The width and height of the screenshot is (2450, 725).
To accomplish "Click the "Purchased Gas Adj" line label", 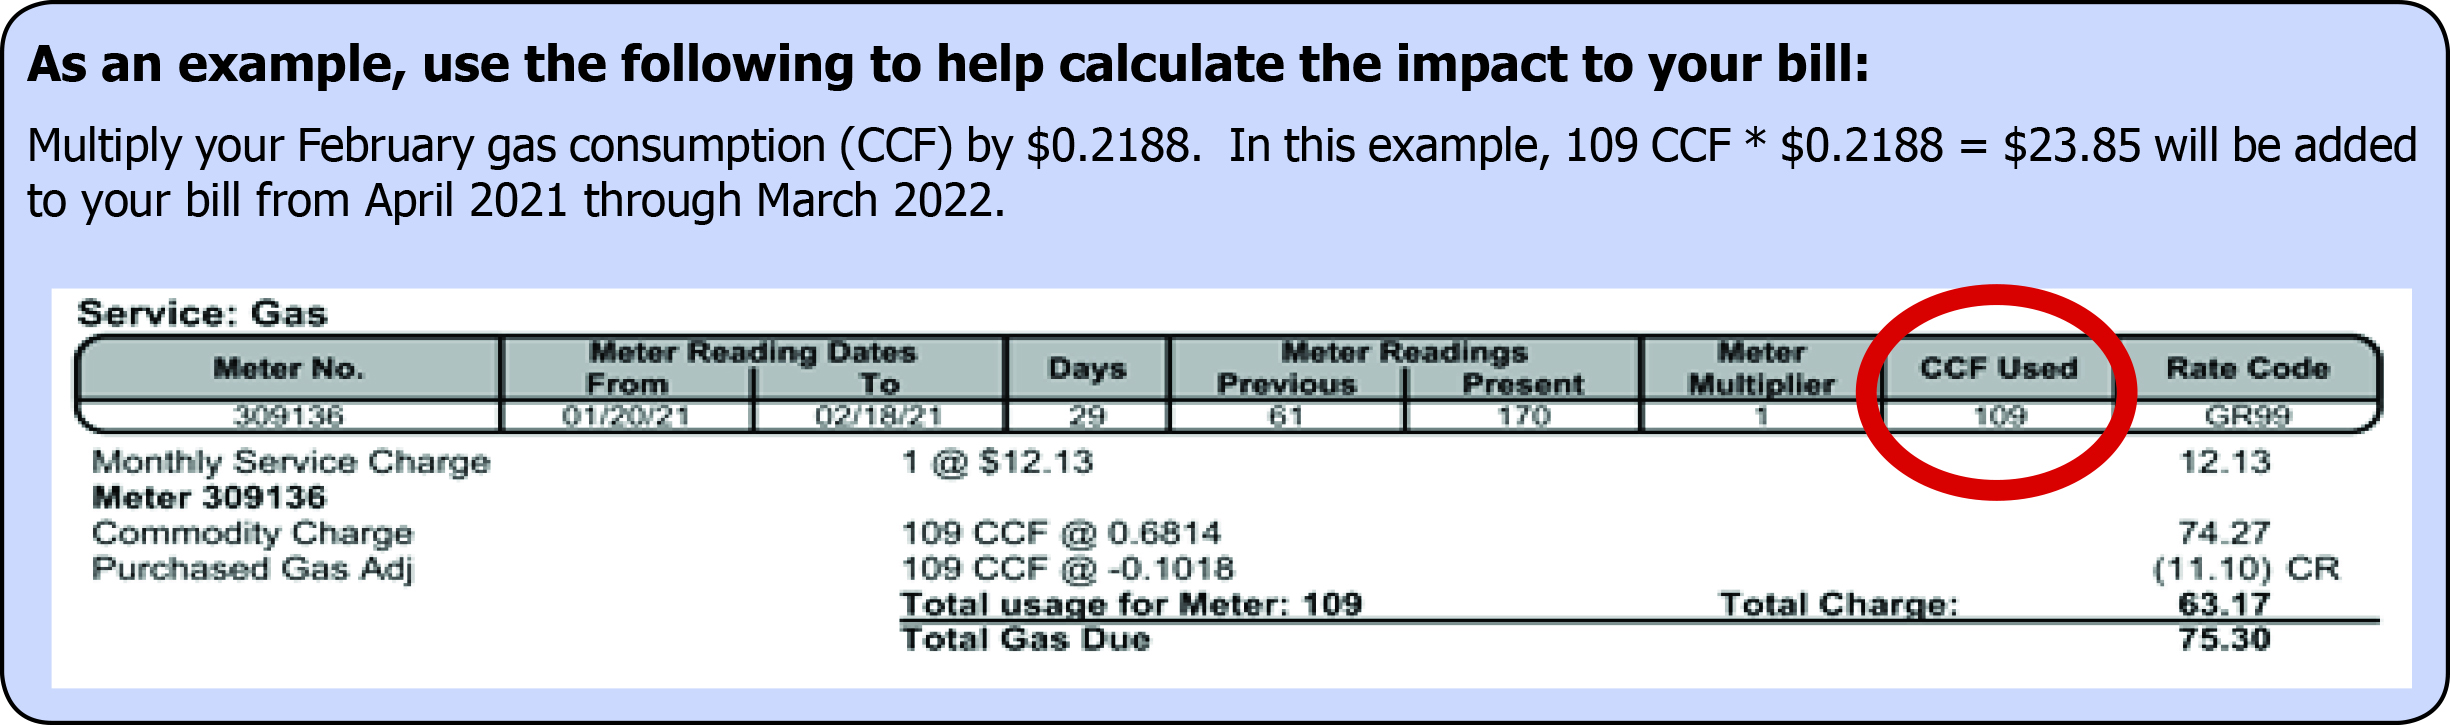I will 252,569.
